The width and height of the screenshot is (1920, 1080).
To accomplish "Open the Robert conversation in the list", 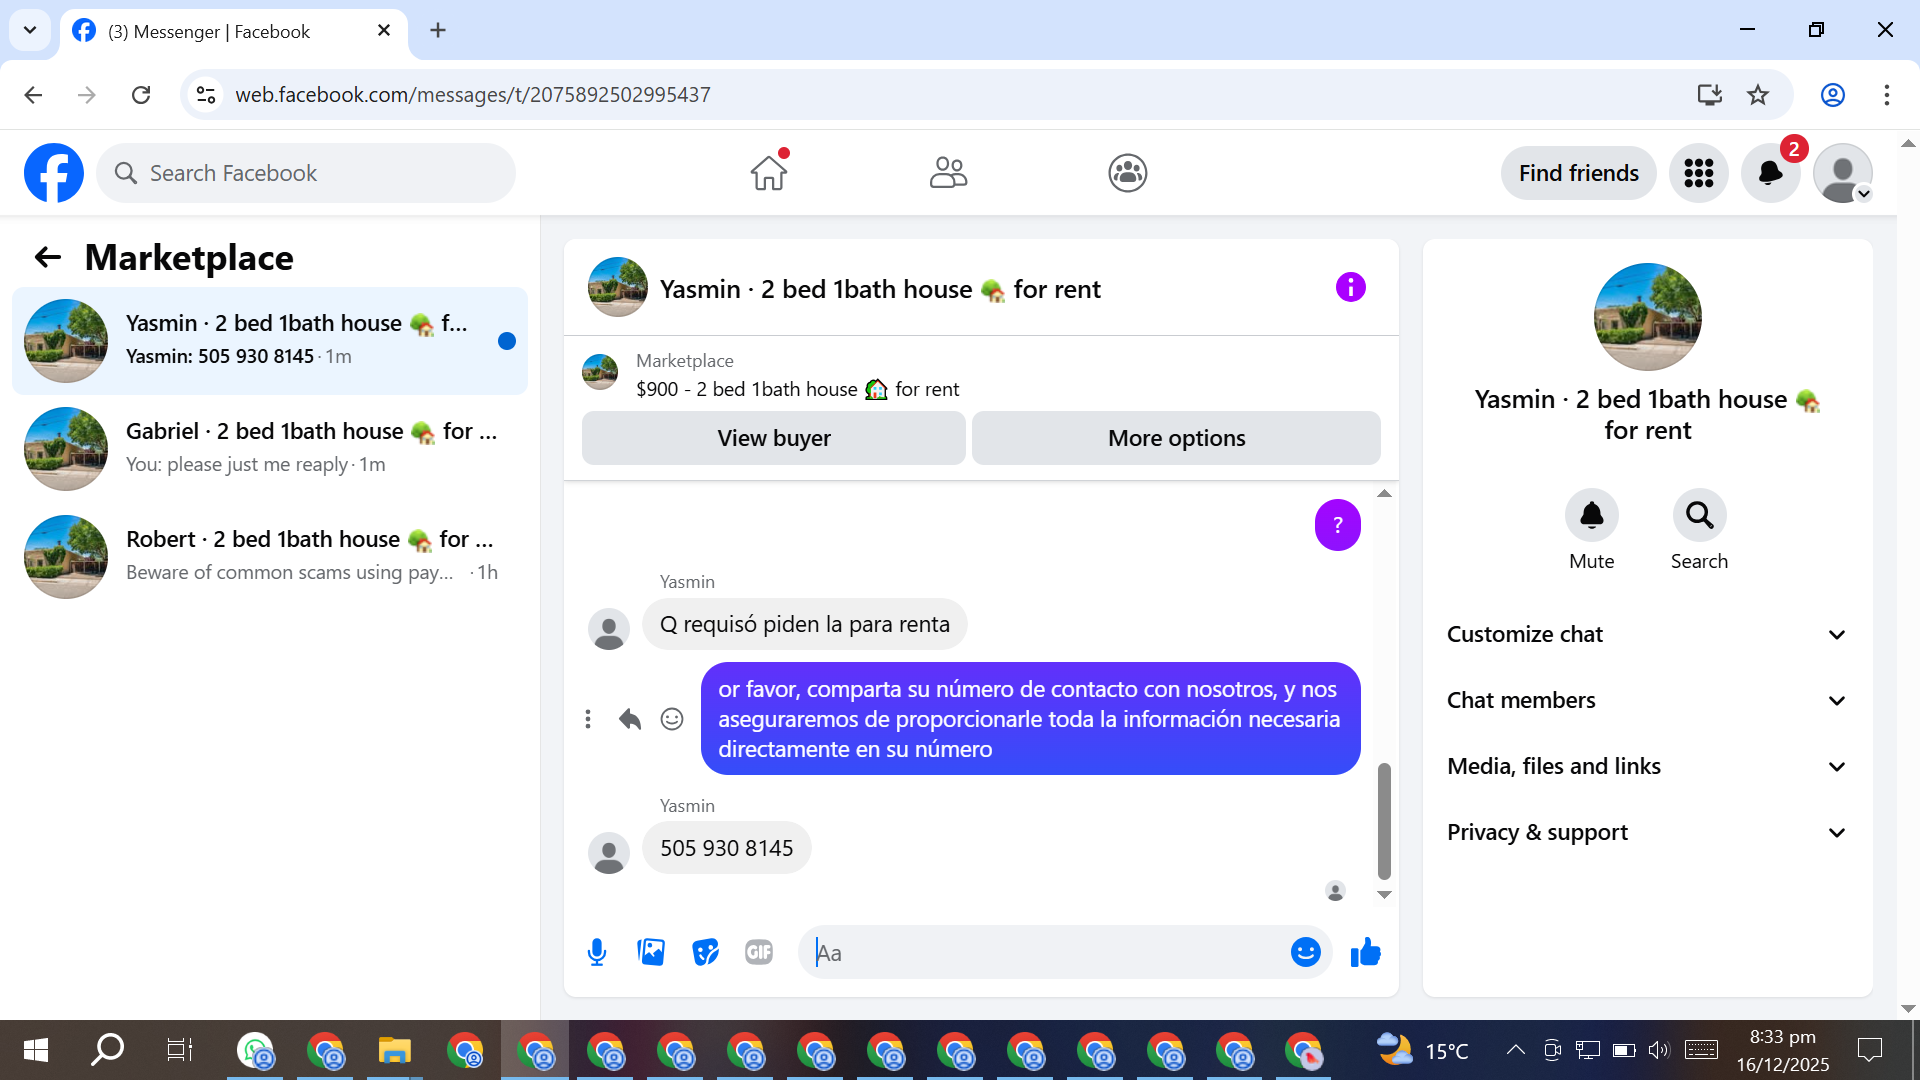I will click(x=270, y=557).
